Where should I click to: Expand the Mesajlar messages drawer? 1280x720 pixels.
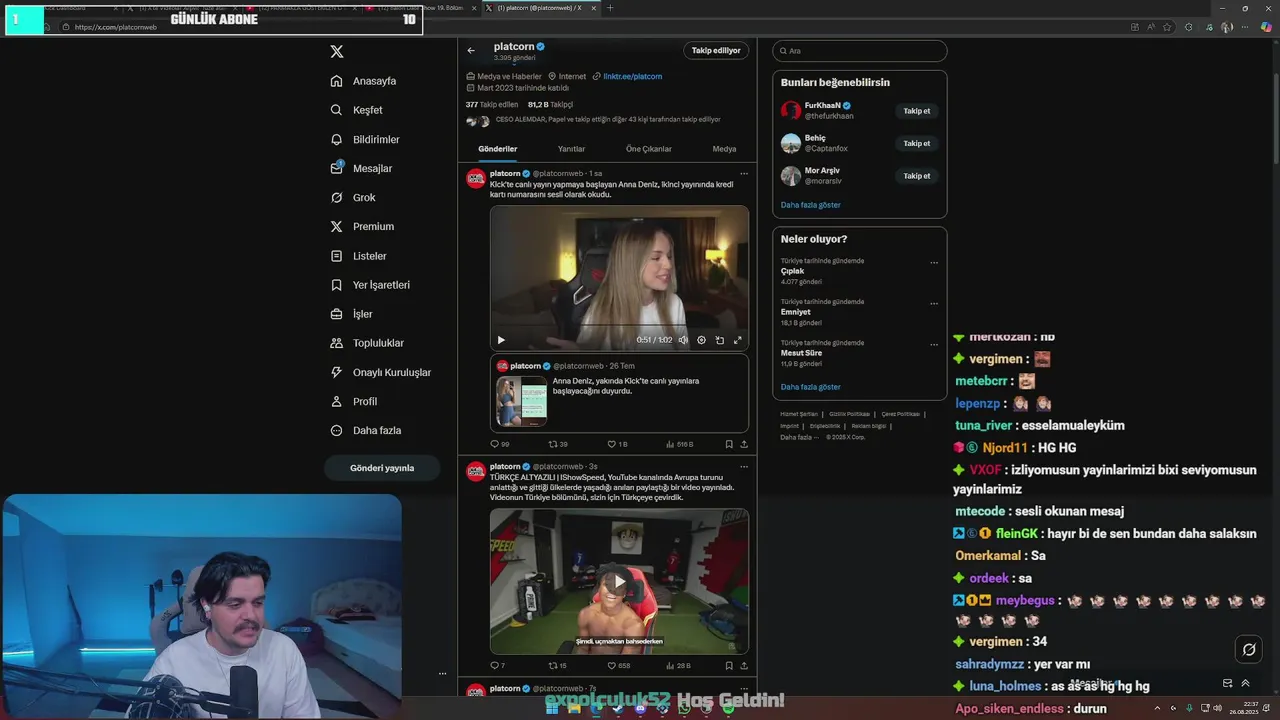pos(1245,683)
